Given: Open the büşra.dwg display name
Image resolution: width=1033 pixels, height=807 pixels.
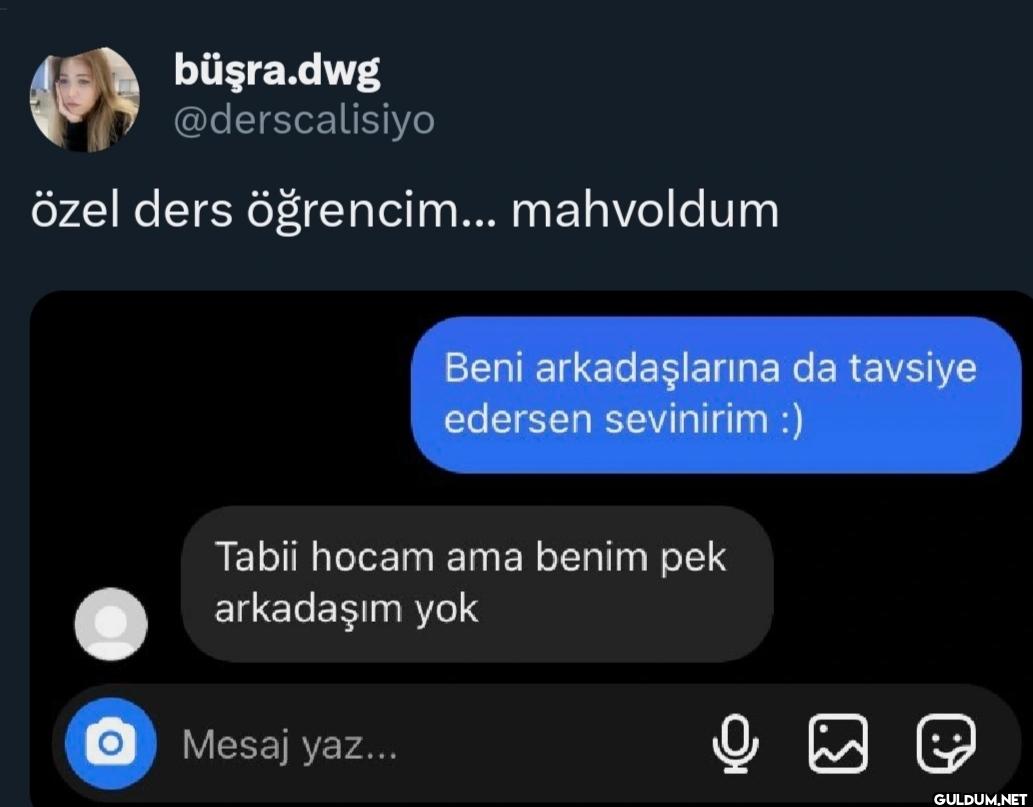Looking at the screenshot, I should pos(277,70).
